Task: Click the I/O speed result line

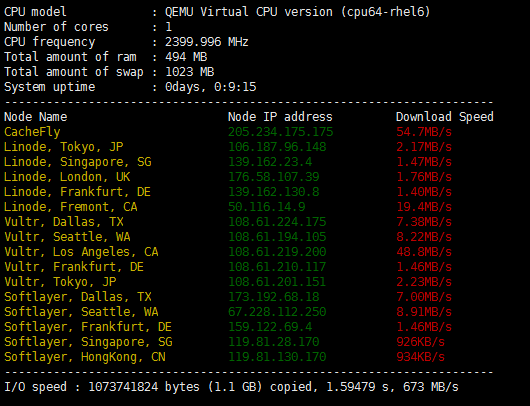Action: pos(231,387)
